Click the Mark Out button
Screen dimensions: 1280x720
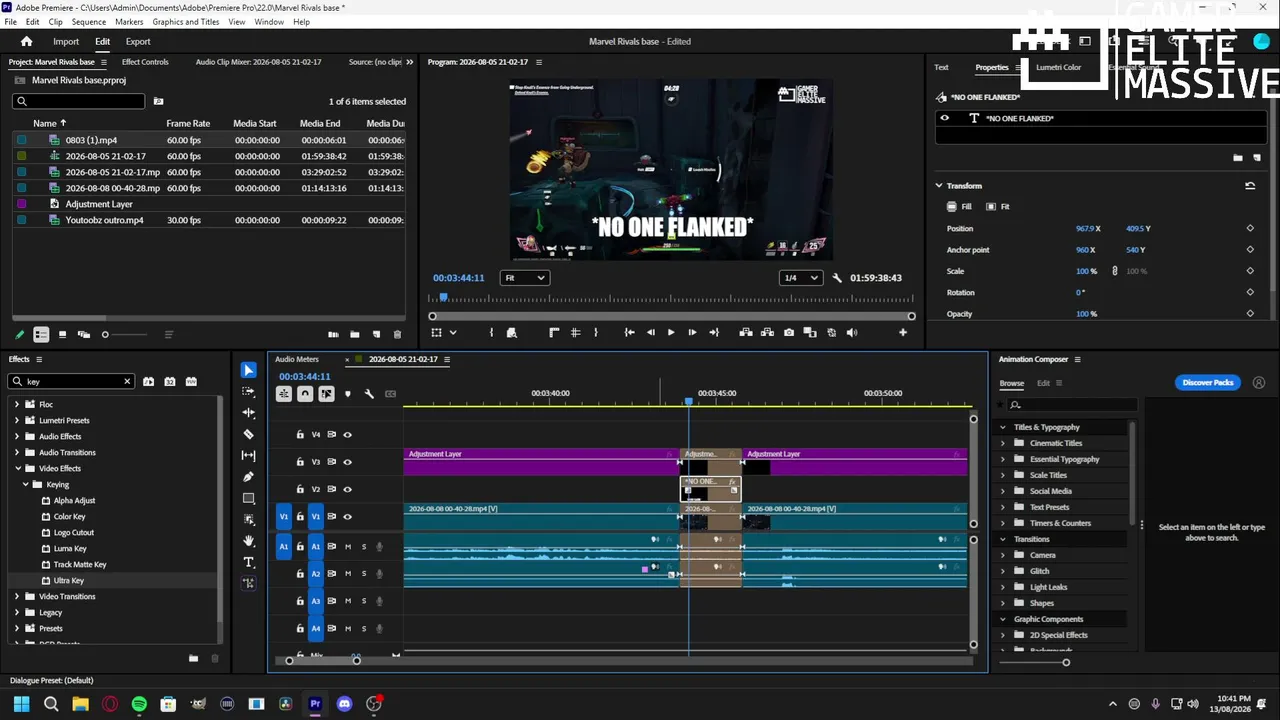pos(596,333)
